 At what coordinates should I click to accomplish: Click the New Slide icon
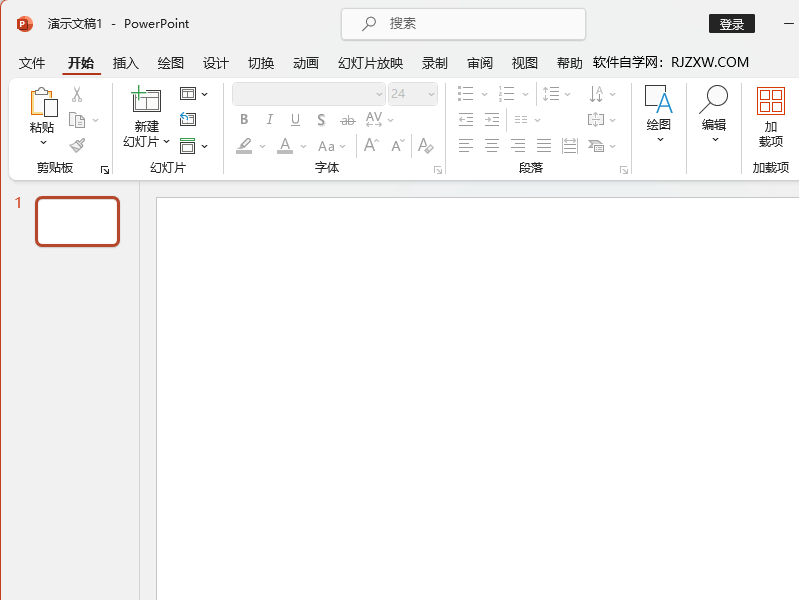tap(146, 99)
